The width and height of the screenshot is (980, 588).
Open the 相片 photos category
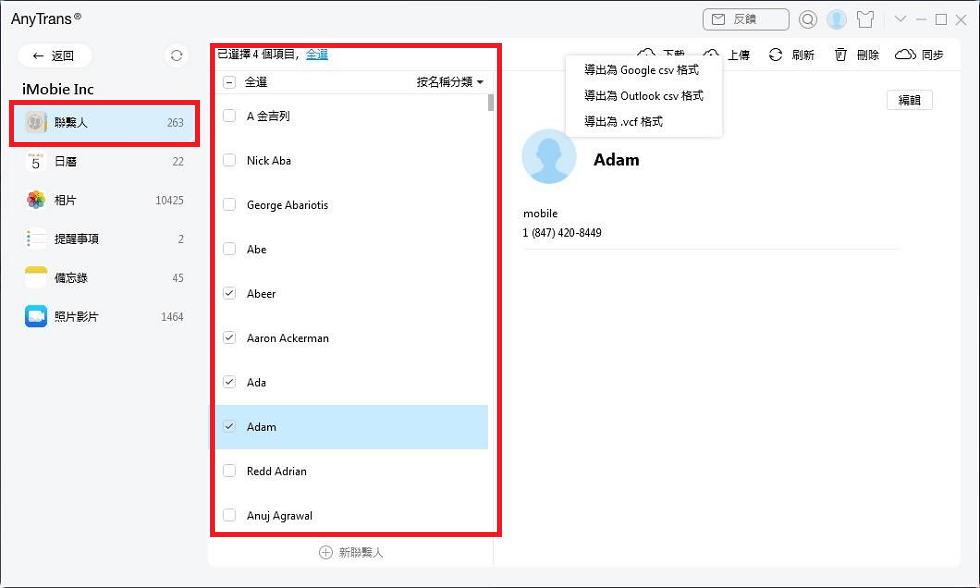pyautogui.click(x=104, y=200)
